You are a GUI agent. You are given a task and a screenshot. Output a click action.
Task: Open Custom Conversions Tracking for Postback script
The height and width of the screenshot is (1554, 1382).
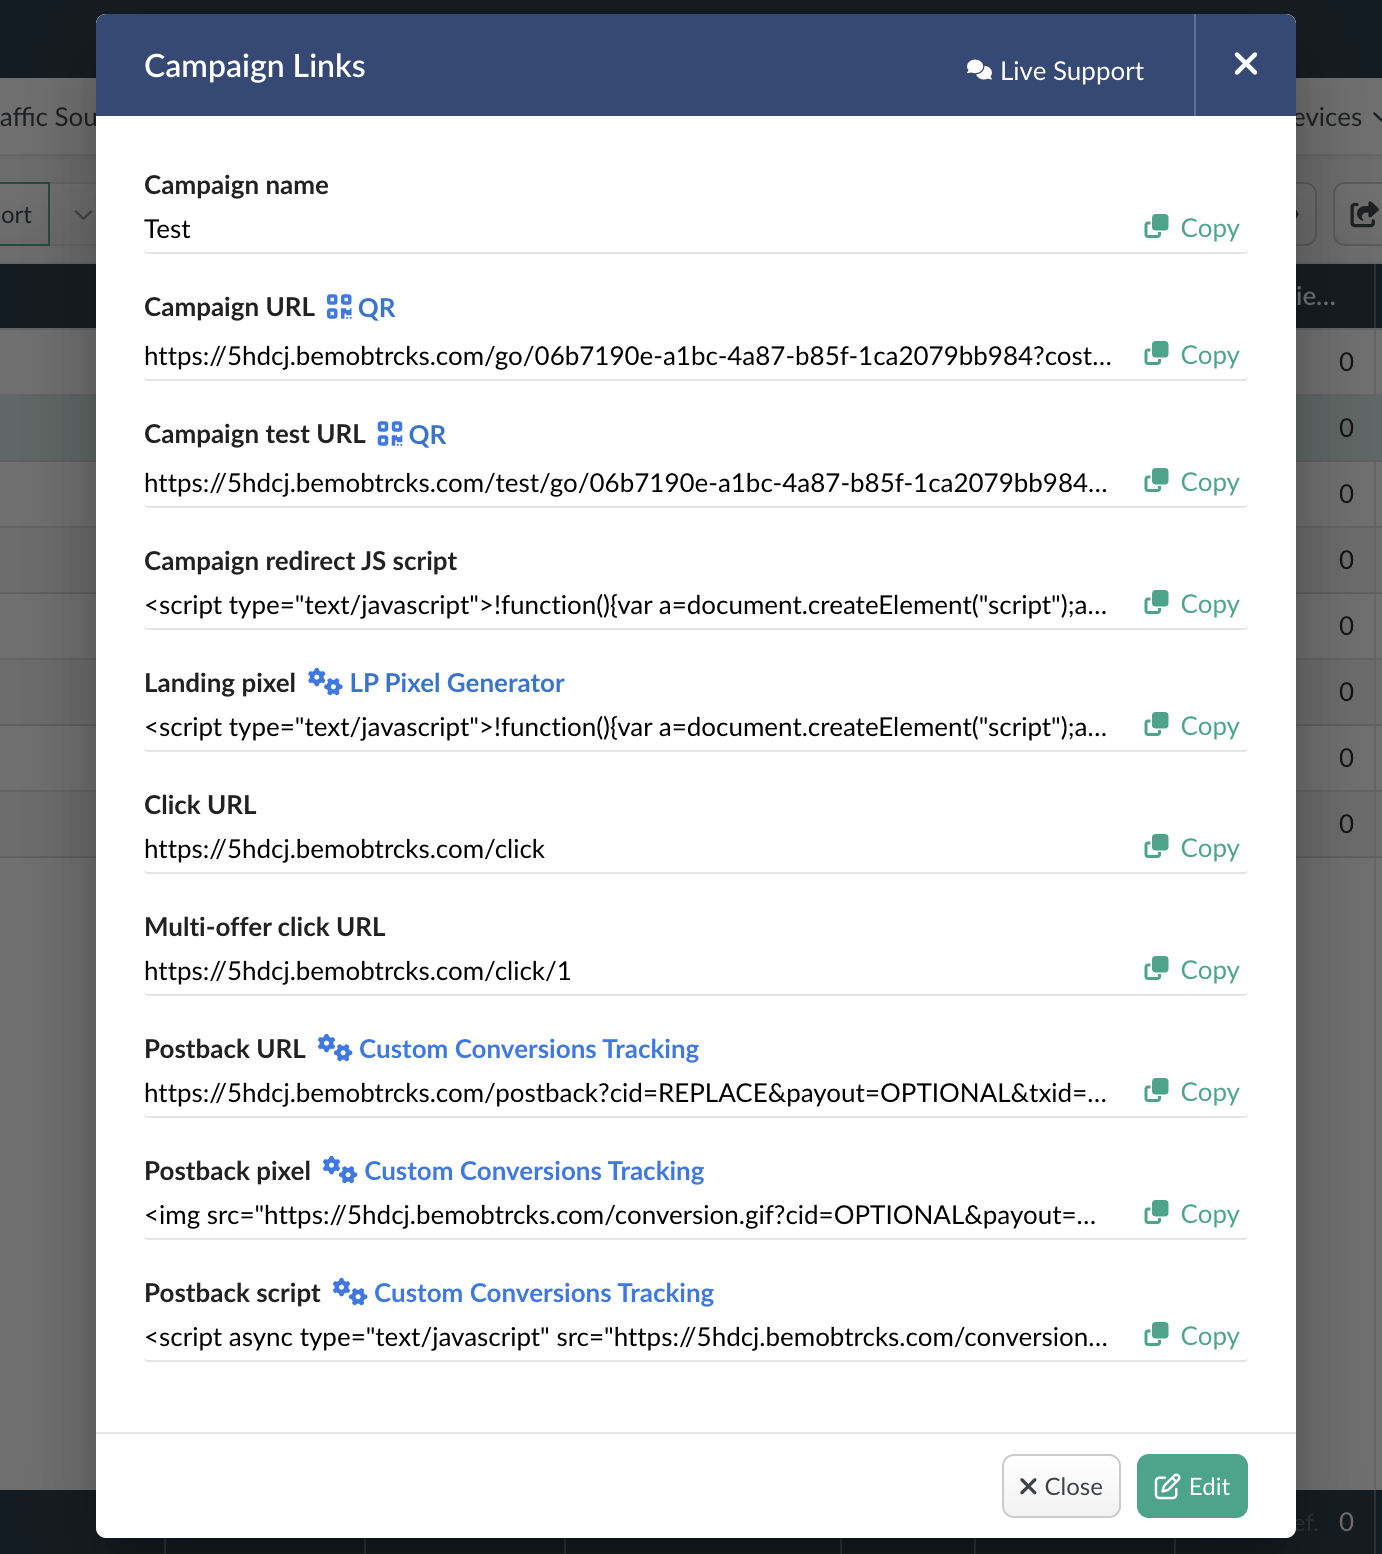click(544, 1293)
